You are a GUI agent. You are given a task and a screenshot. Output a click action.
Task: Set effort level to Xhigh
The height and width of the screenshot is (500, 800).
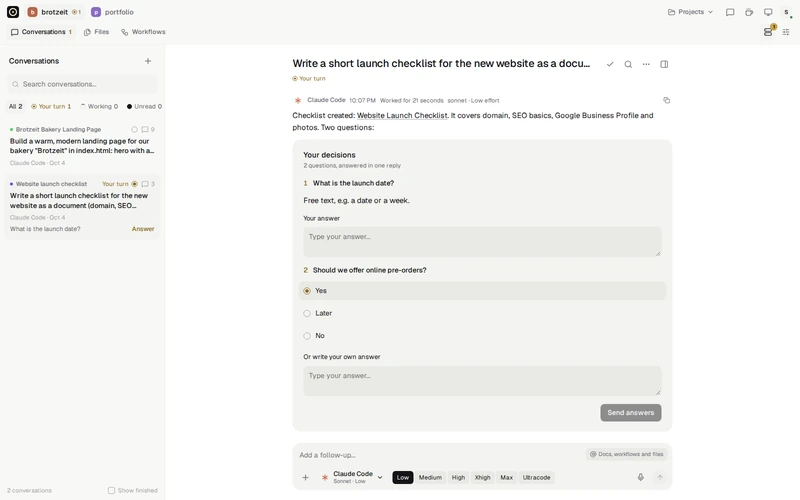(x=482, y=478)
